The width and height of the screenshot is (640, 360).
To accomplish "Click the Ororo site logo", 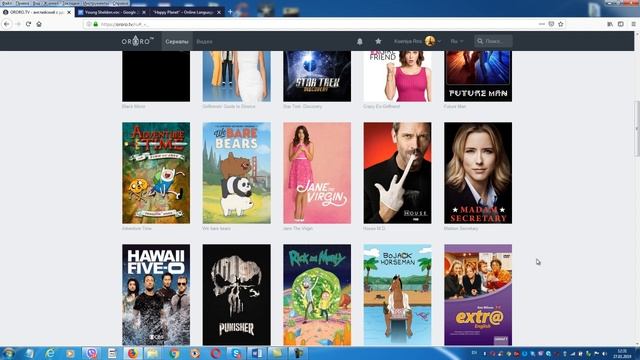I will coord(138,41).
